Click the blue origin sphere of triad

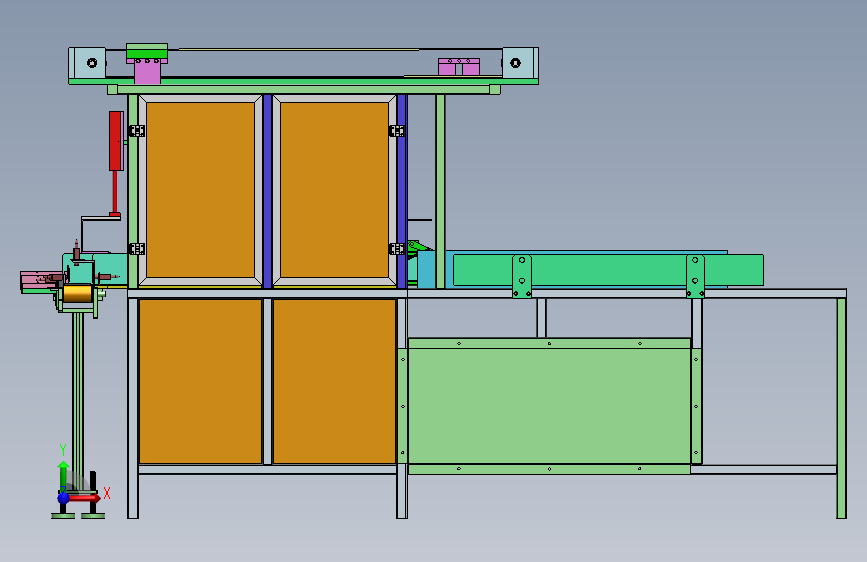(64, 498)
